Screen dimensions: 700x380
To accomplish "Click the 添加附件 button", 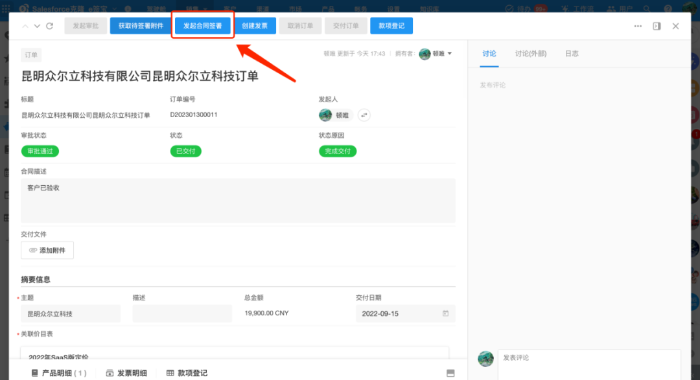I will pyautogui.click(x=47, y=250).
